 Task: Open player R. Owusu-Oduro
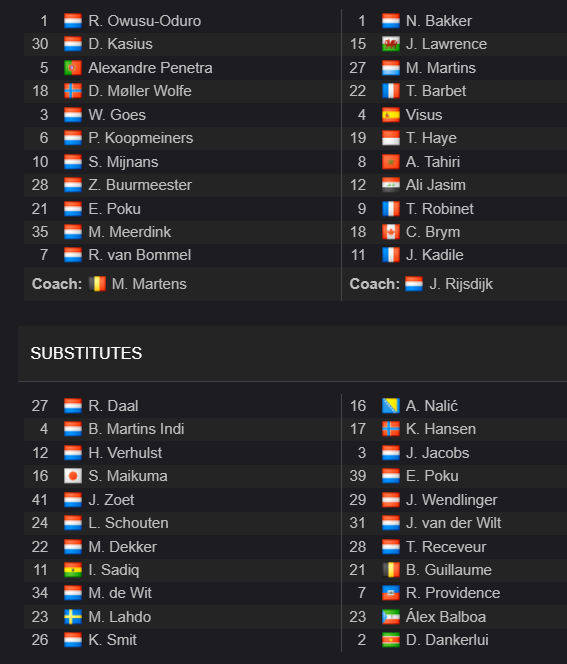(x=144, y=21)
